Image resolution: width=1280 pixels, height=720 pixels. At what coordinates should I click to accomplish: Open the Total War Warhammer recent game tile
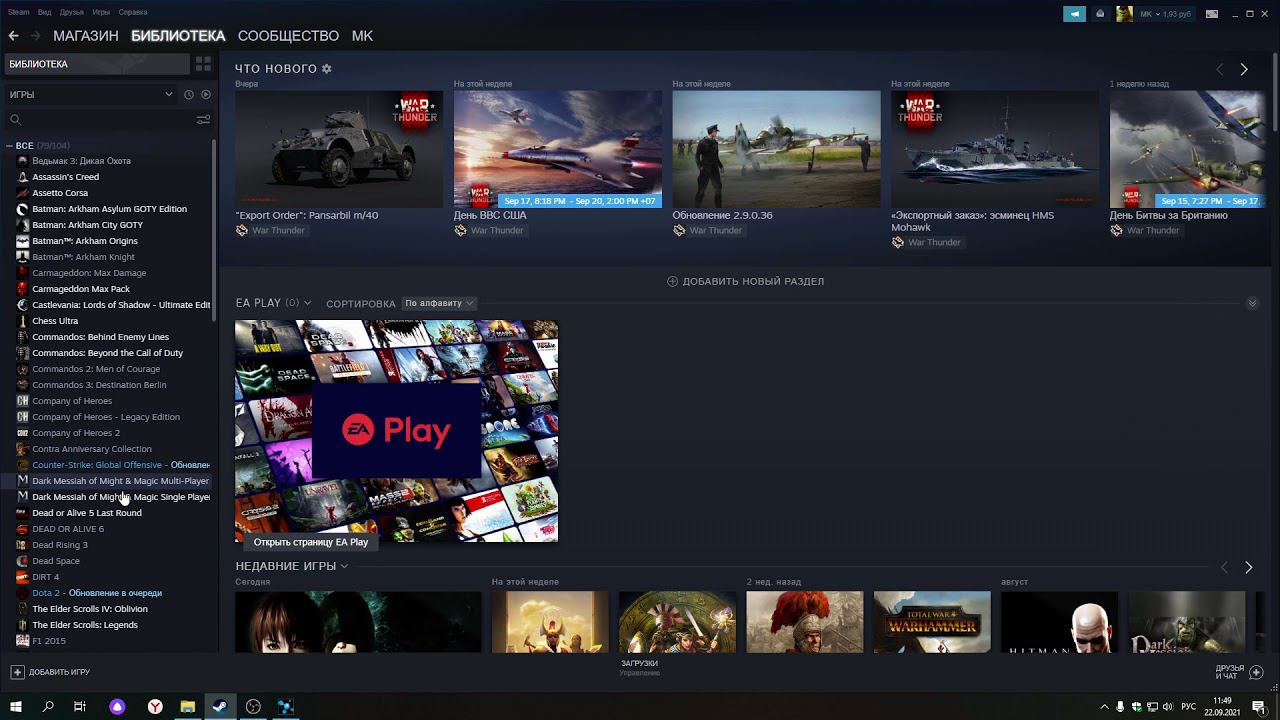pos(932,622)
